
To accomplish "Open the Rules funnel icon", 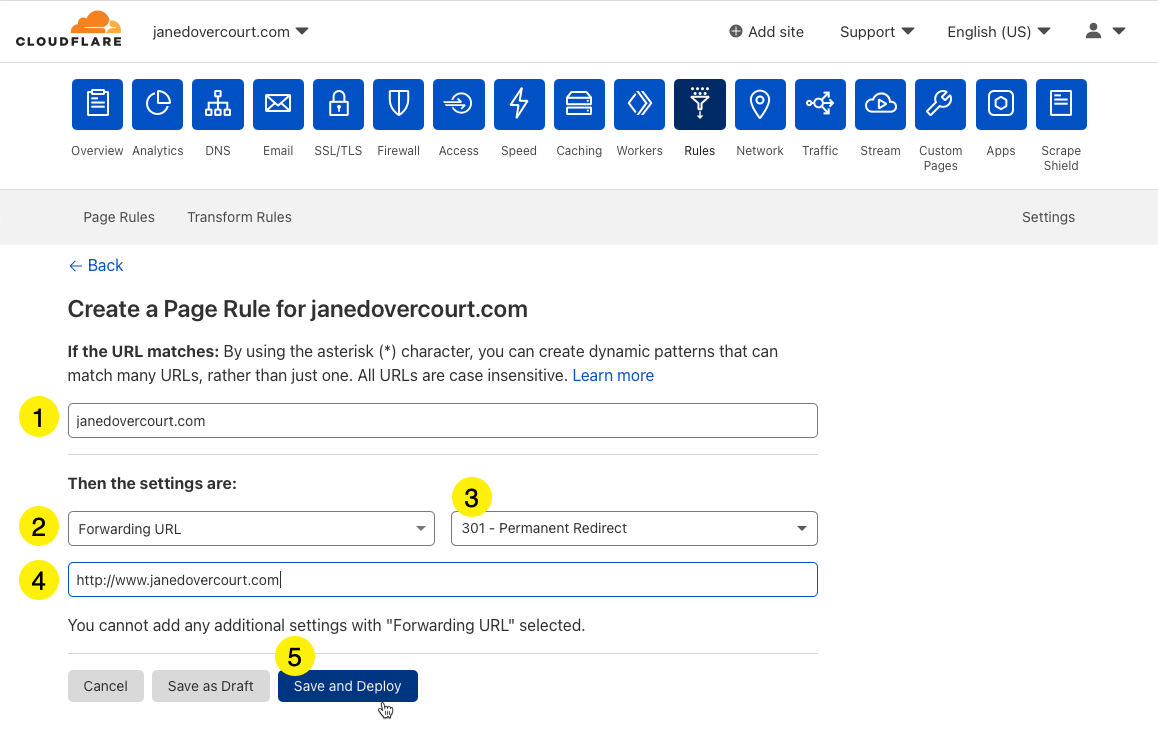I will [700, 104].
